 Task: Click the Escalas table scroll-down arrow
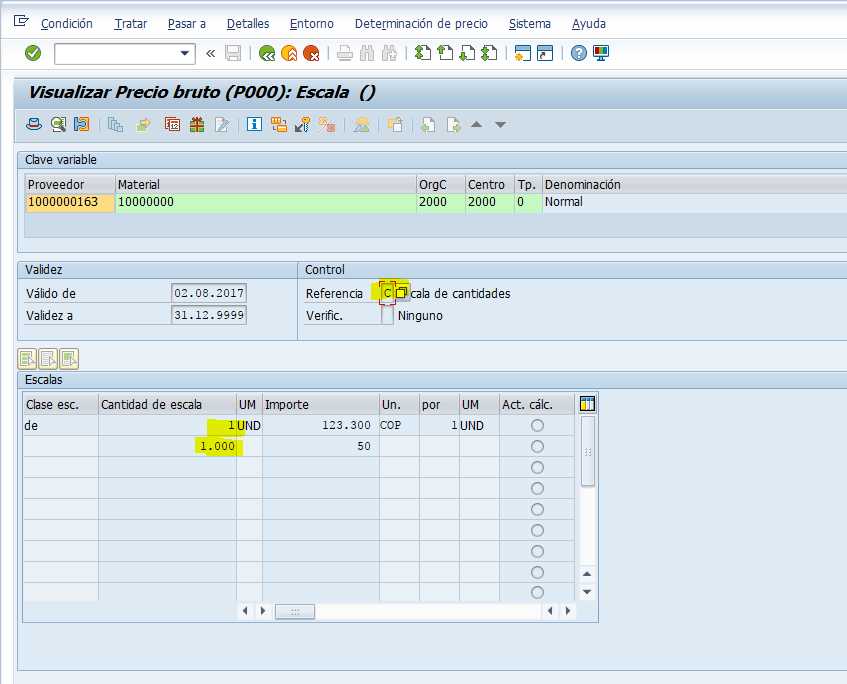[x=587, y=592]
